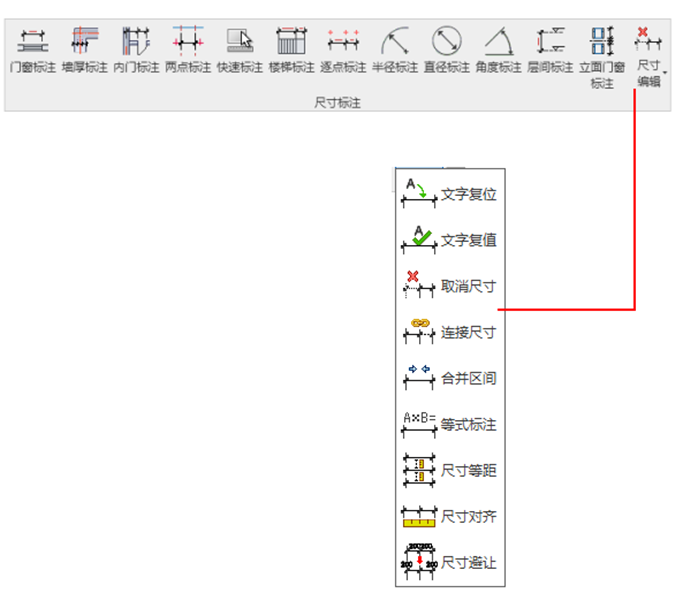Image resolution: width=683 pixels, height=601 pixels.
Task: Choose 文字复值 from the dropdown menu
Action: (x=449, y=240)
